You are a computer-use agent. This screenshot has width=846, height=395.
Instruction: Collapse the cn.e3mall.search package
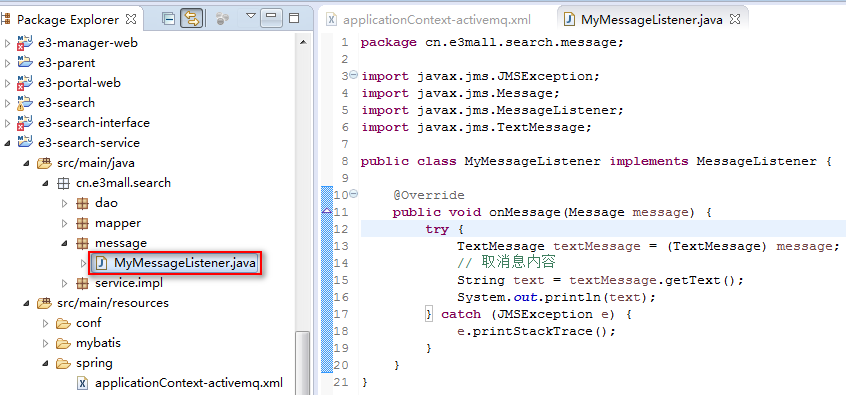(46, 183)
